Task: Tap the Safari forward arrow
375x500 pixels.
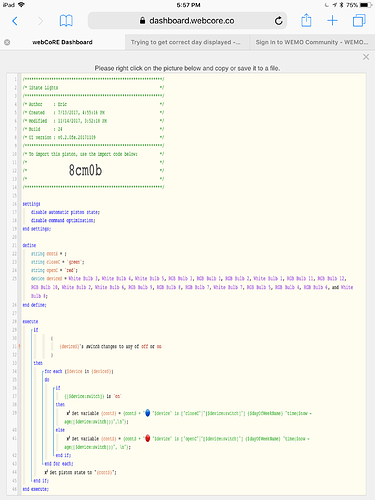Action: click(x=40, y=21)
